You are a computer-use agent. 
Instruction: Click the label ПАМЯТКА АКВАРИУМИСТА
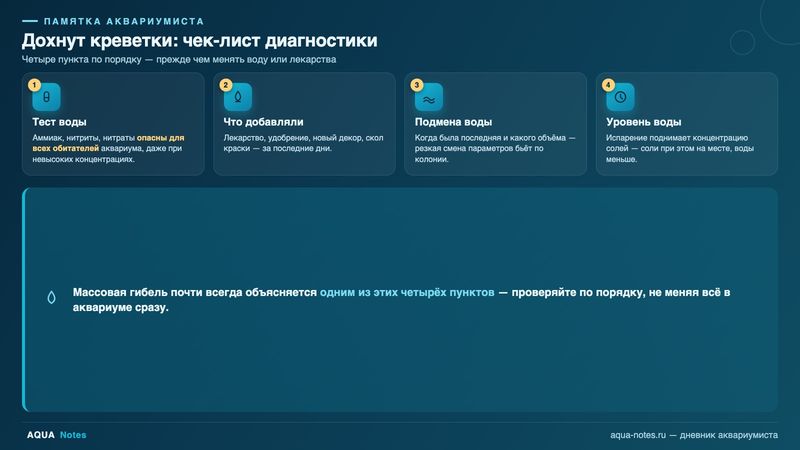(124, 21)
